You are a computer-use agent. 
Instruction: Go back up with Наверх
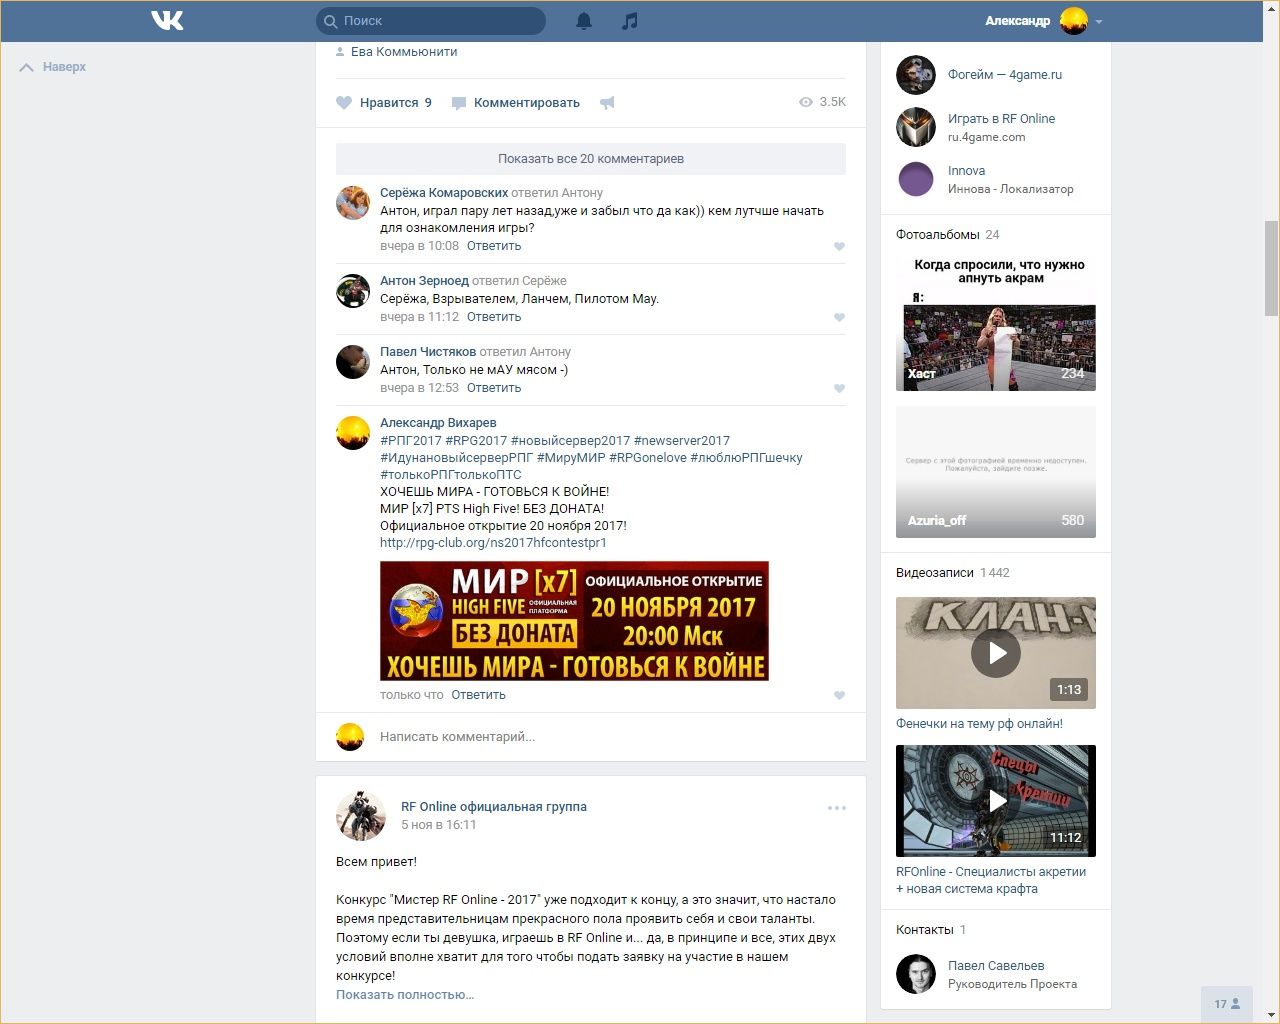point(53,67)
